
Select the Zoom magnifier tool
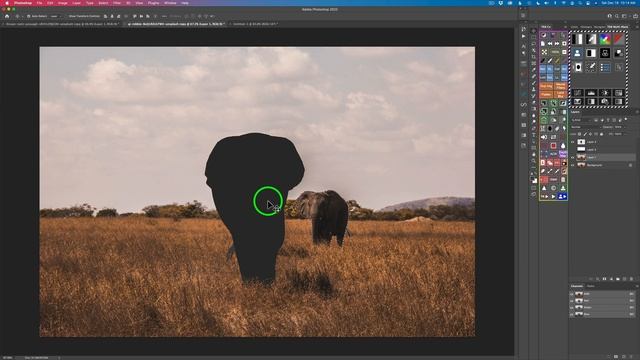tap(533, 160)
